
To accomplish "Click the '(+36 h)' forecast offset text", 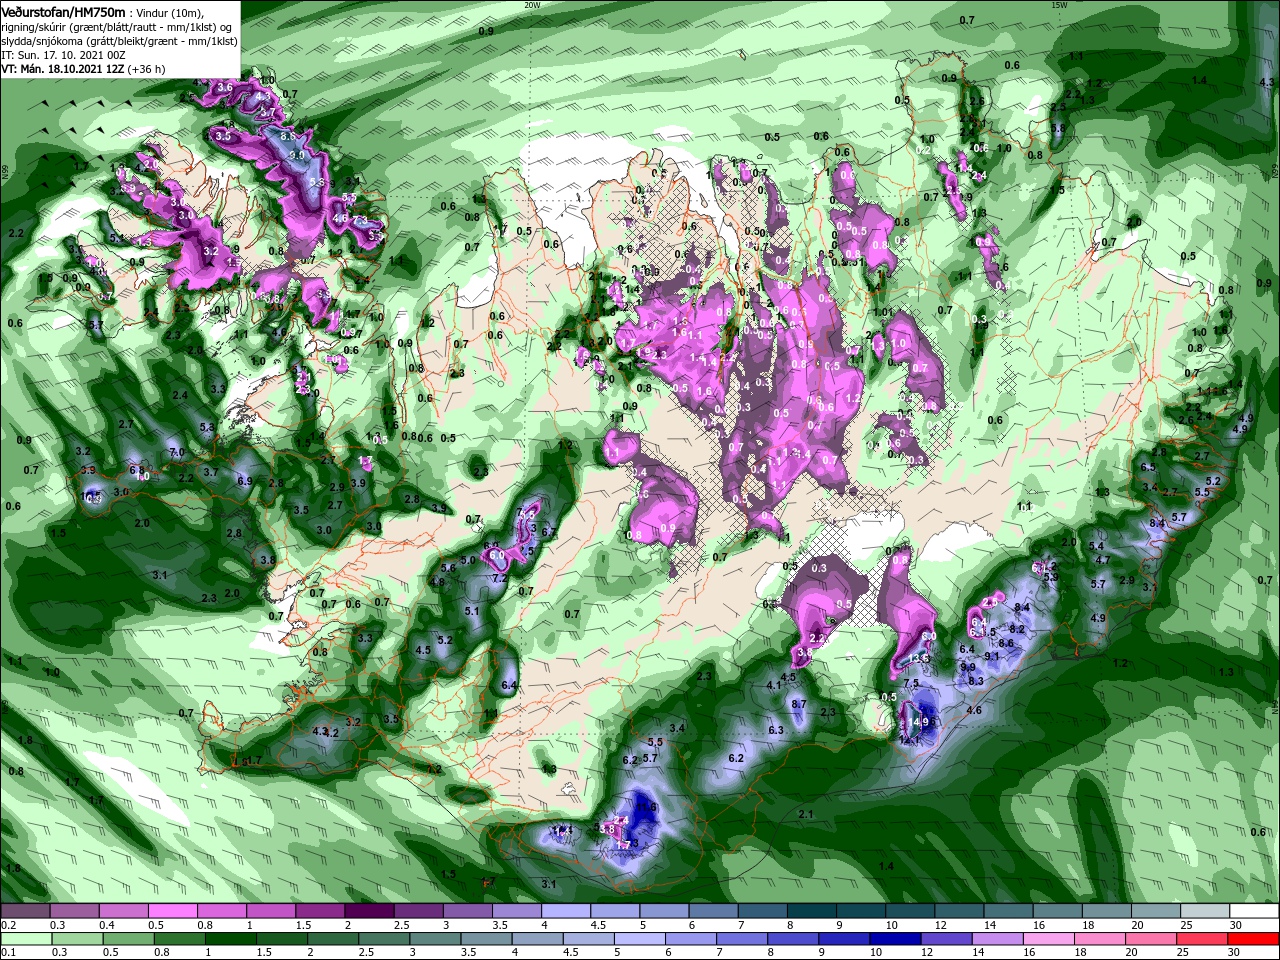I will tap(146, 69).
